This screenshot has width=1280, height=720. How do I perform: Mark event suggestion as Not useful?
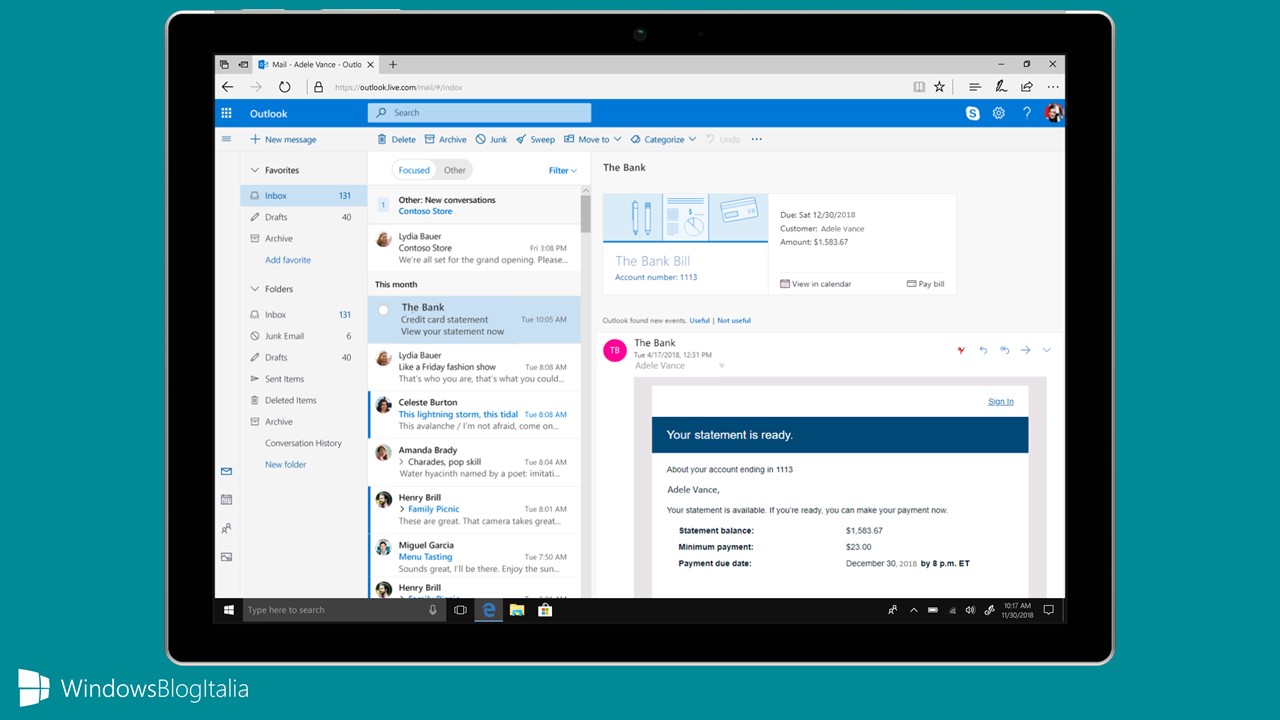coord(734,320)
